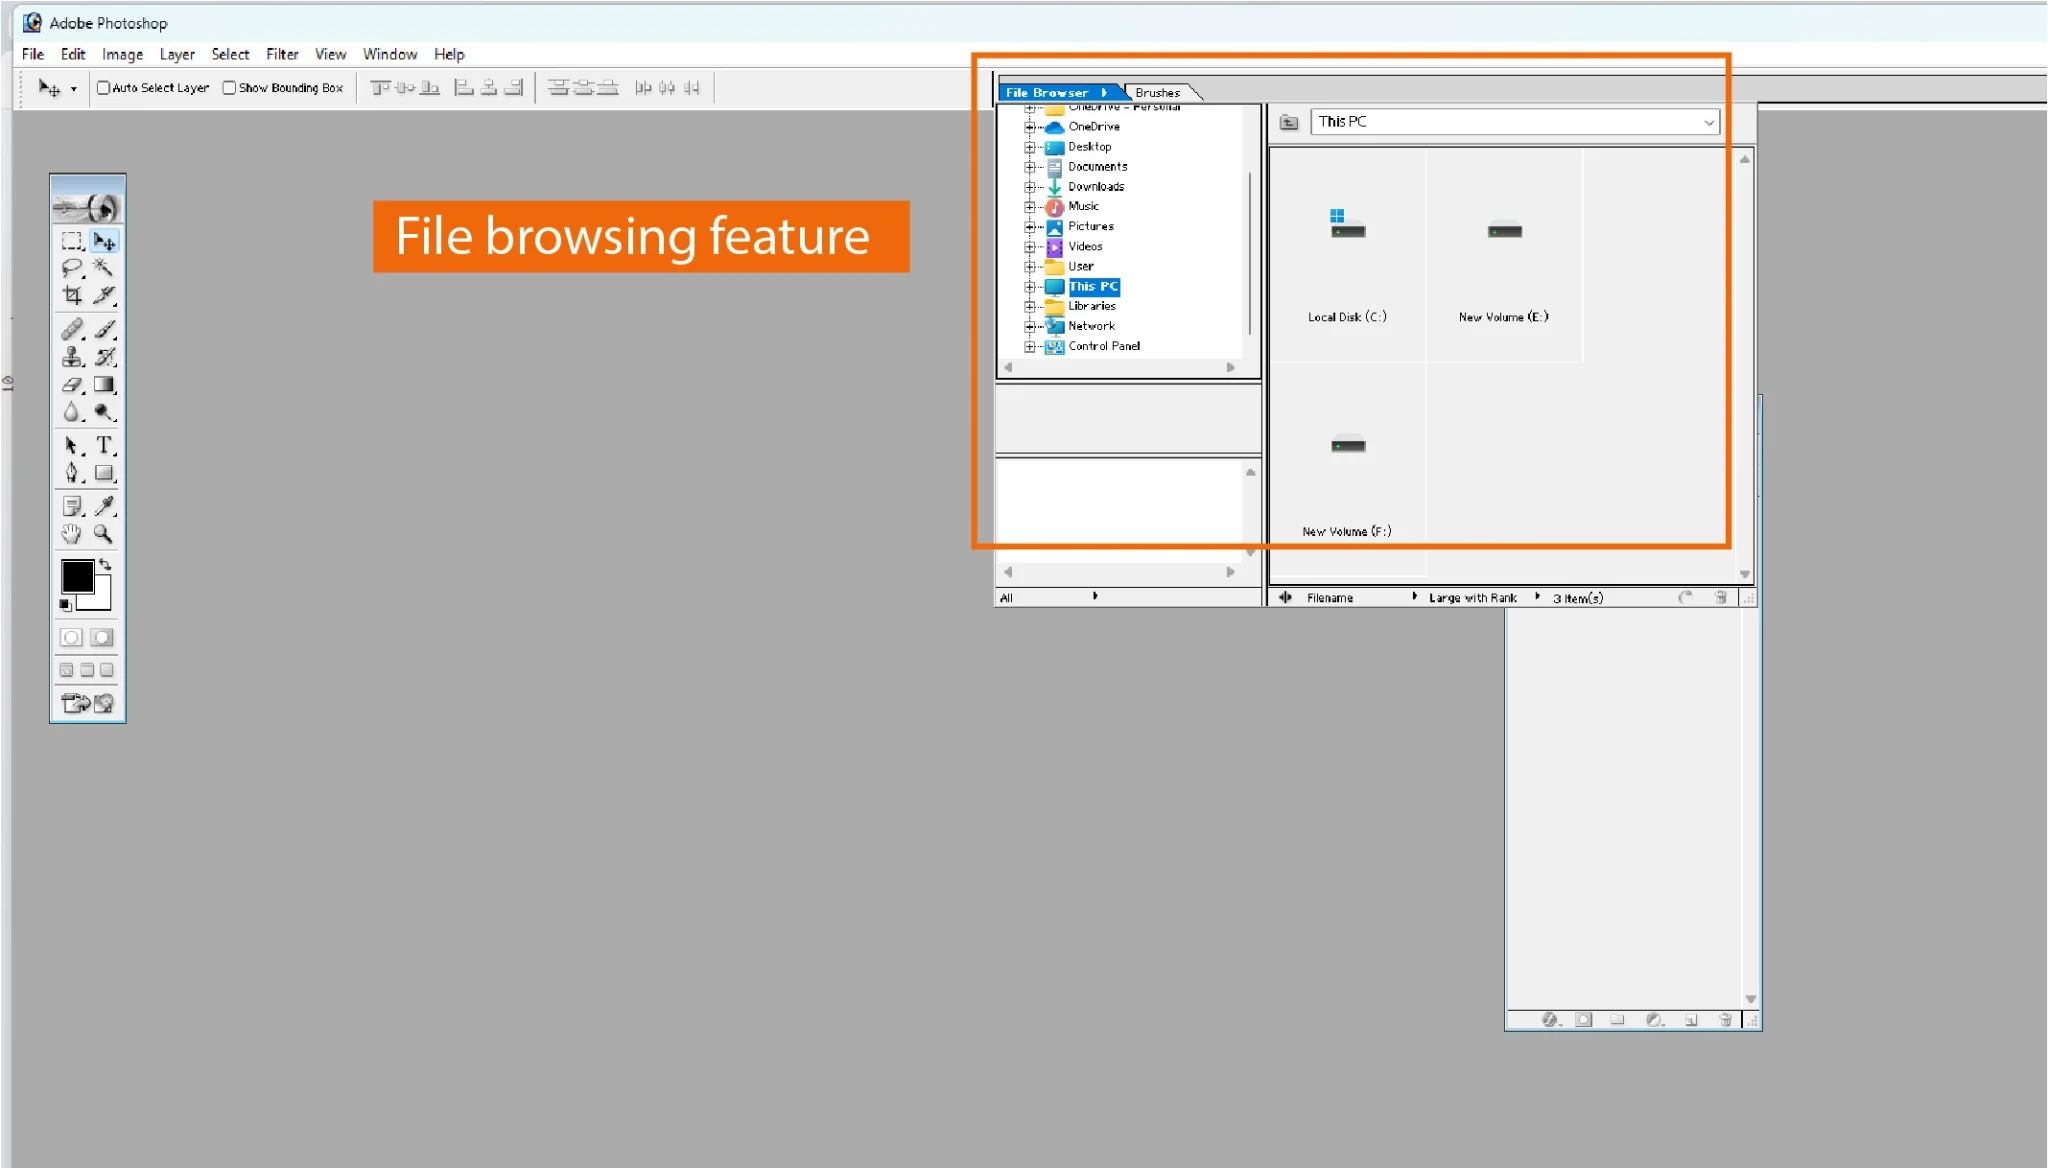Select the Notes tool
Screen dimensions: 2048x1168
[71, 506]
